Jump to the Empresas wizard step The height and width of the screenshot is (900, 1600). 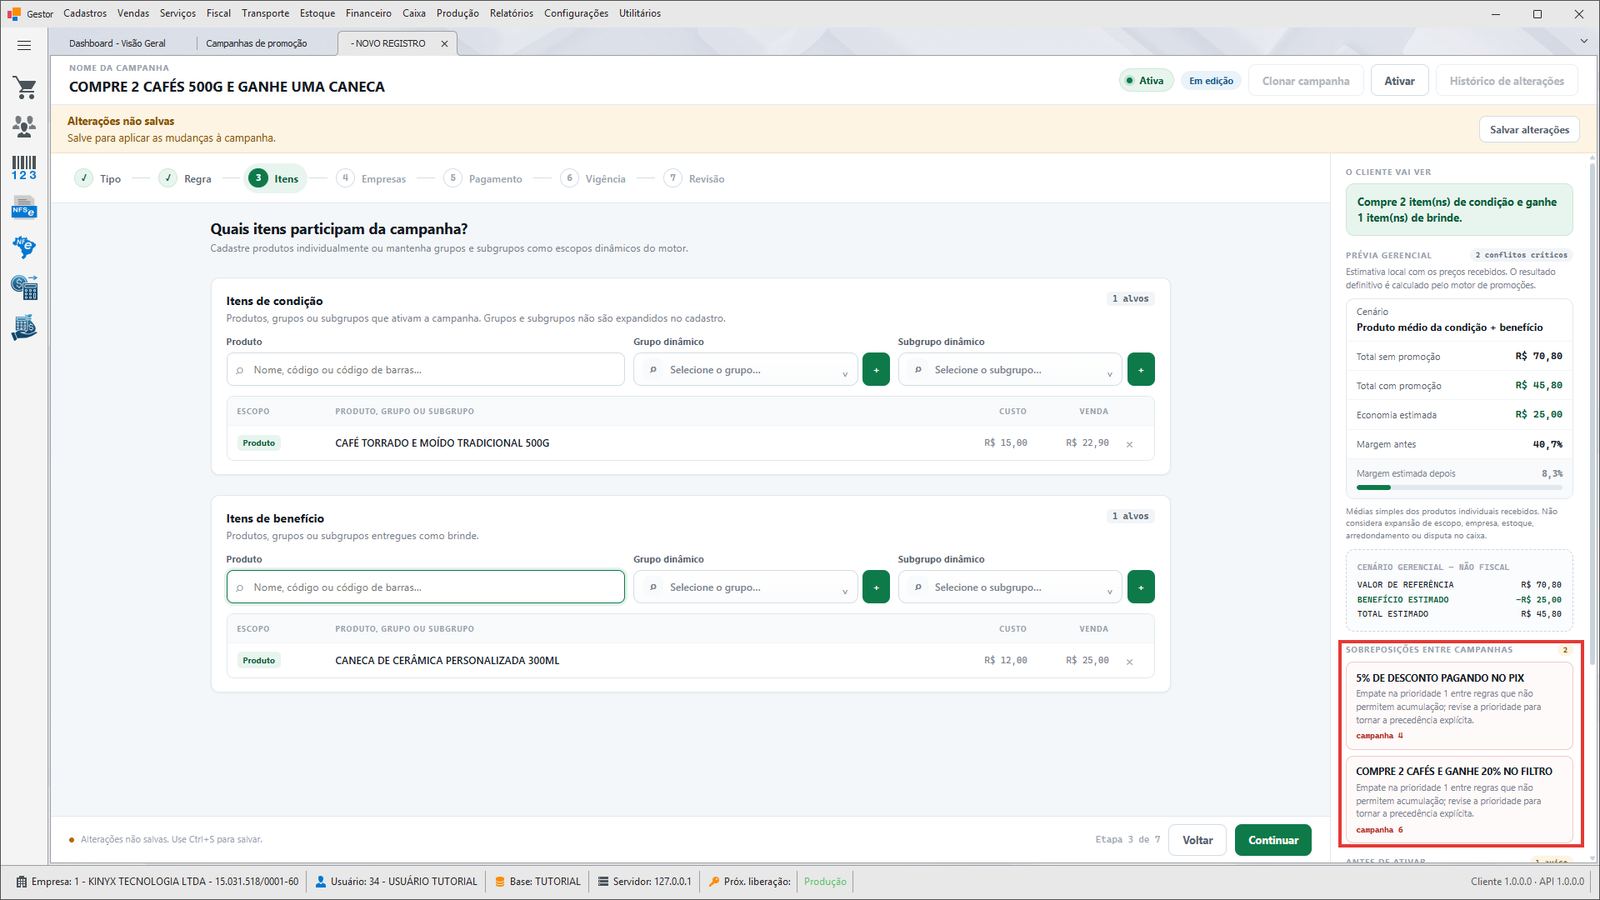coord(371,178)
